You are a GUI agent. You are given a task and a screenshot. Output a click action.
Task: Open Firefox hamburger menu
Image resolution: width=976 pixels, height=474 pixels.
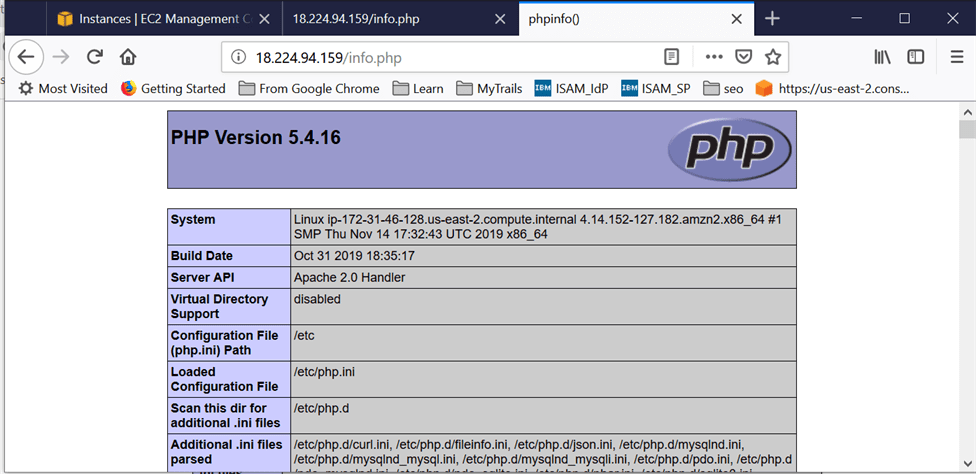[x=957, y=57]
